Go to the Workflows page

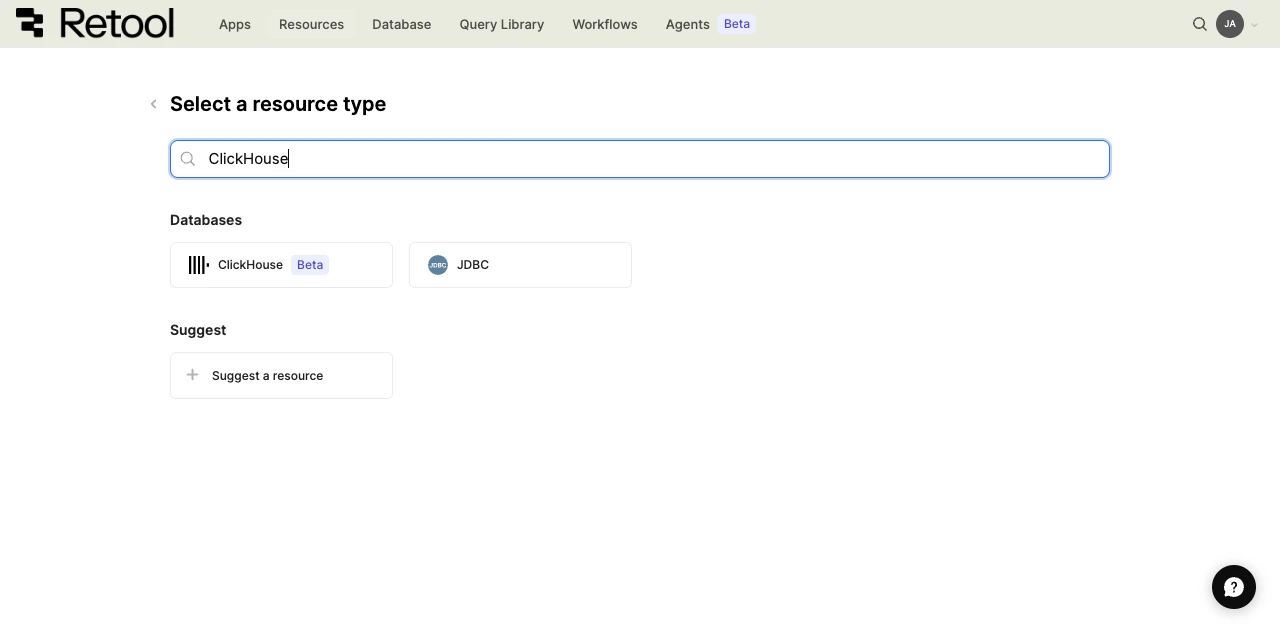point(605,24)
